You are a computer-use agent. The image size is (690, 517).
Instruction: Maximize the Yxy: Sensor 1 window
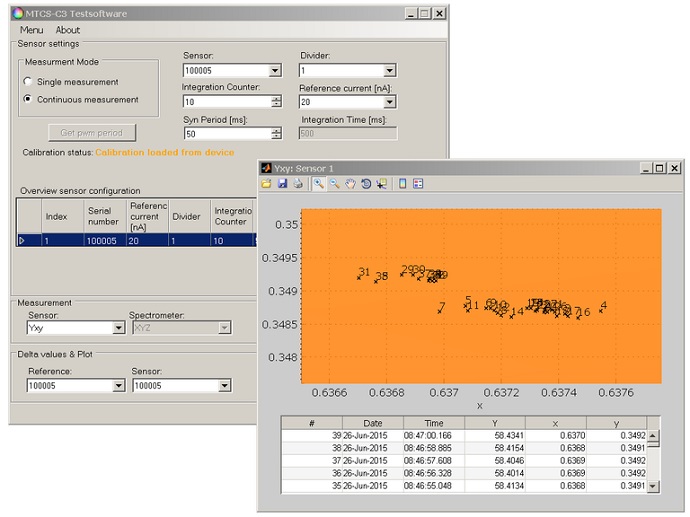660,168
